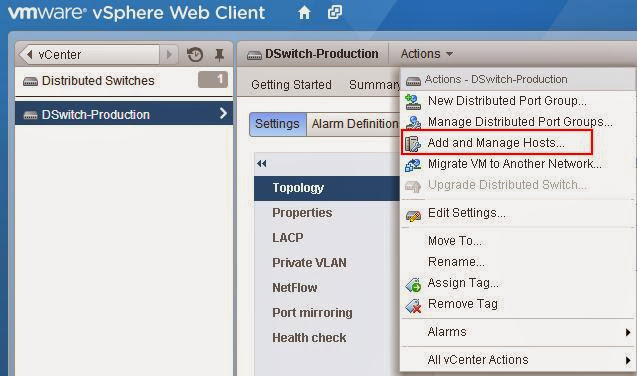Click the vCenter navigator breadcrumb label
The width and height of the screenshot is (637, 376).
(x=59, y=54)
